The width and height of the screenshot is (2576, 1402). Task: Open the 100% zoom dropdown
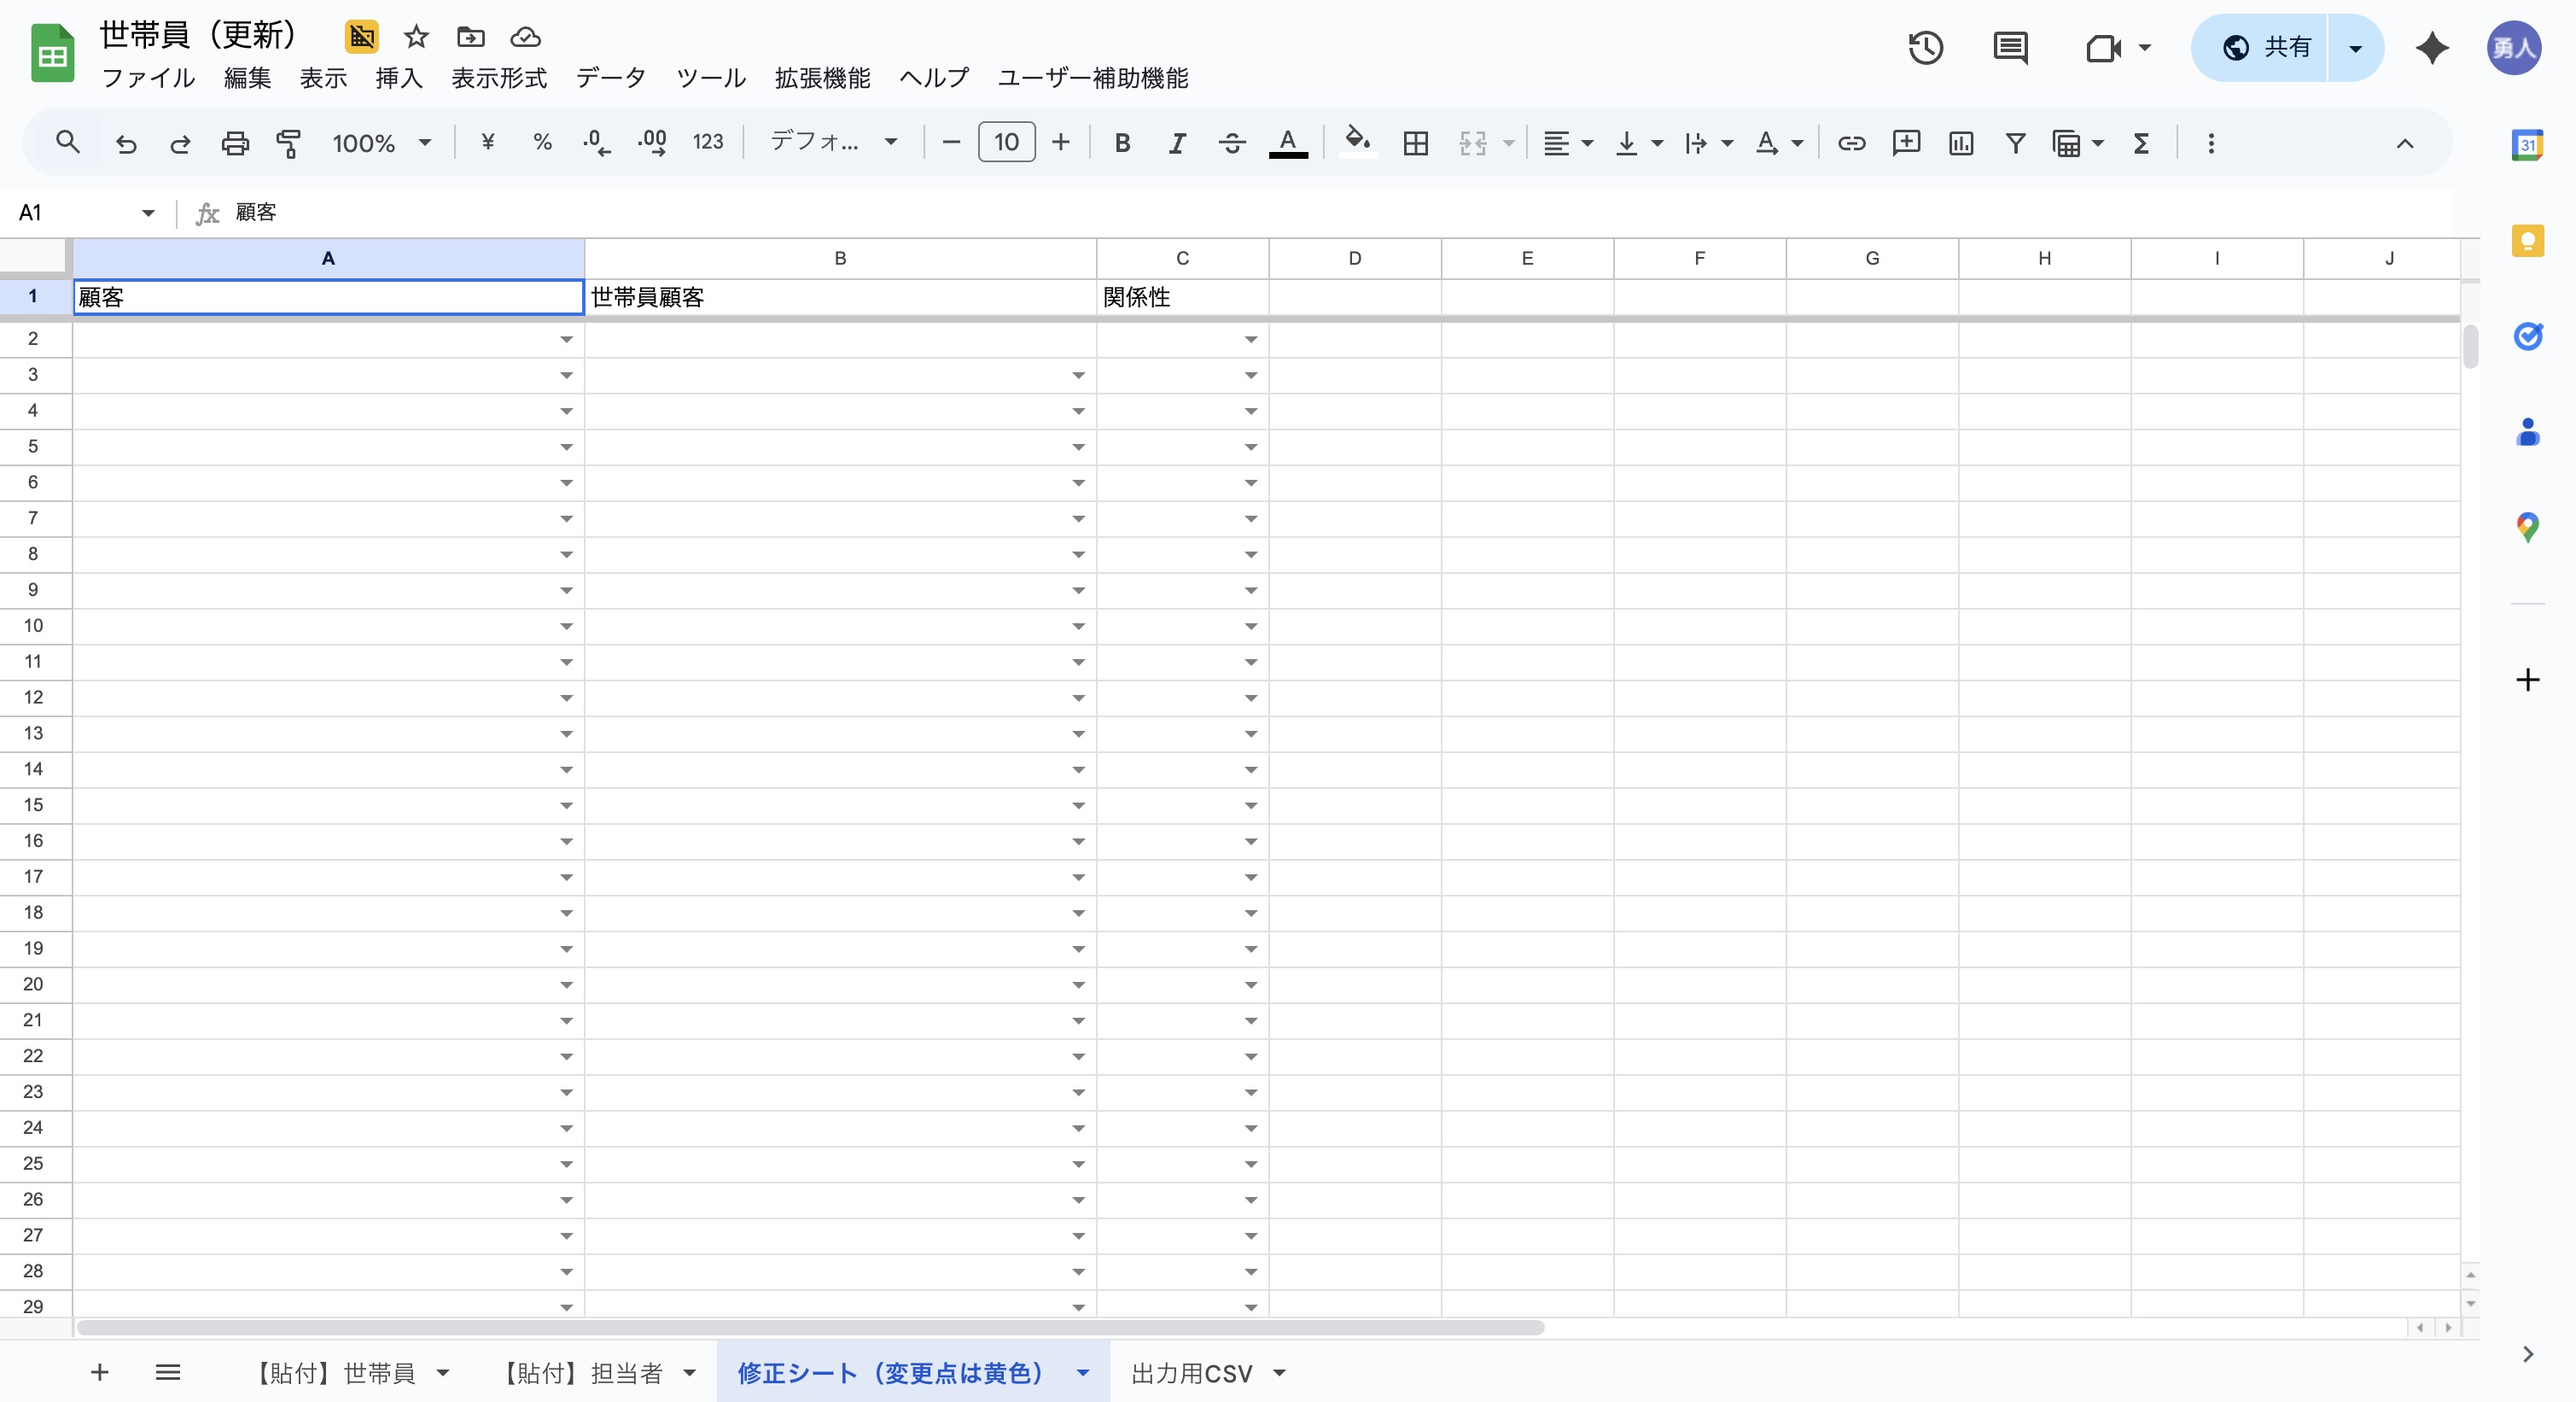click(x=381, y=143)
